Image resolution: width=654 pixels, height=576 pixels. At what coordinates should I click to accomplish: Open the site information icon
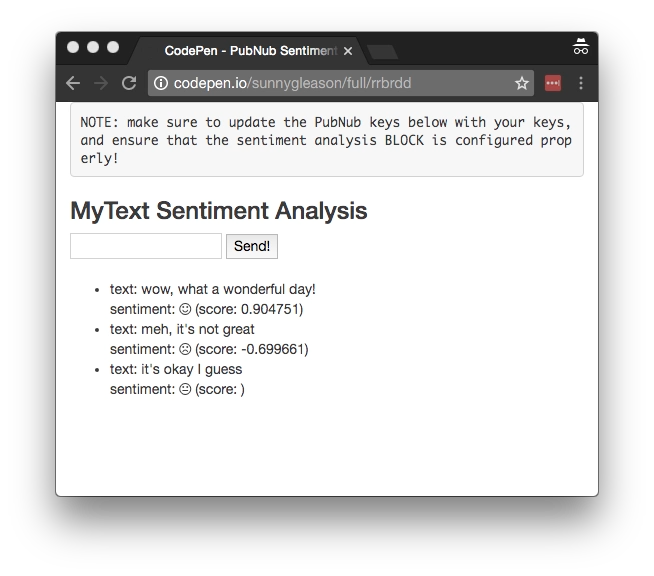click(x=161, y=83)
